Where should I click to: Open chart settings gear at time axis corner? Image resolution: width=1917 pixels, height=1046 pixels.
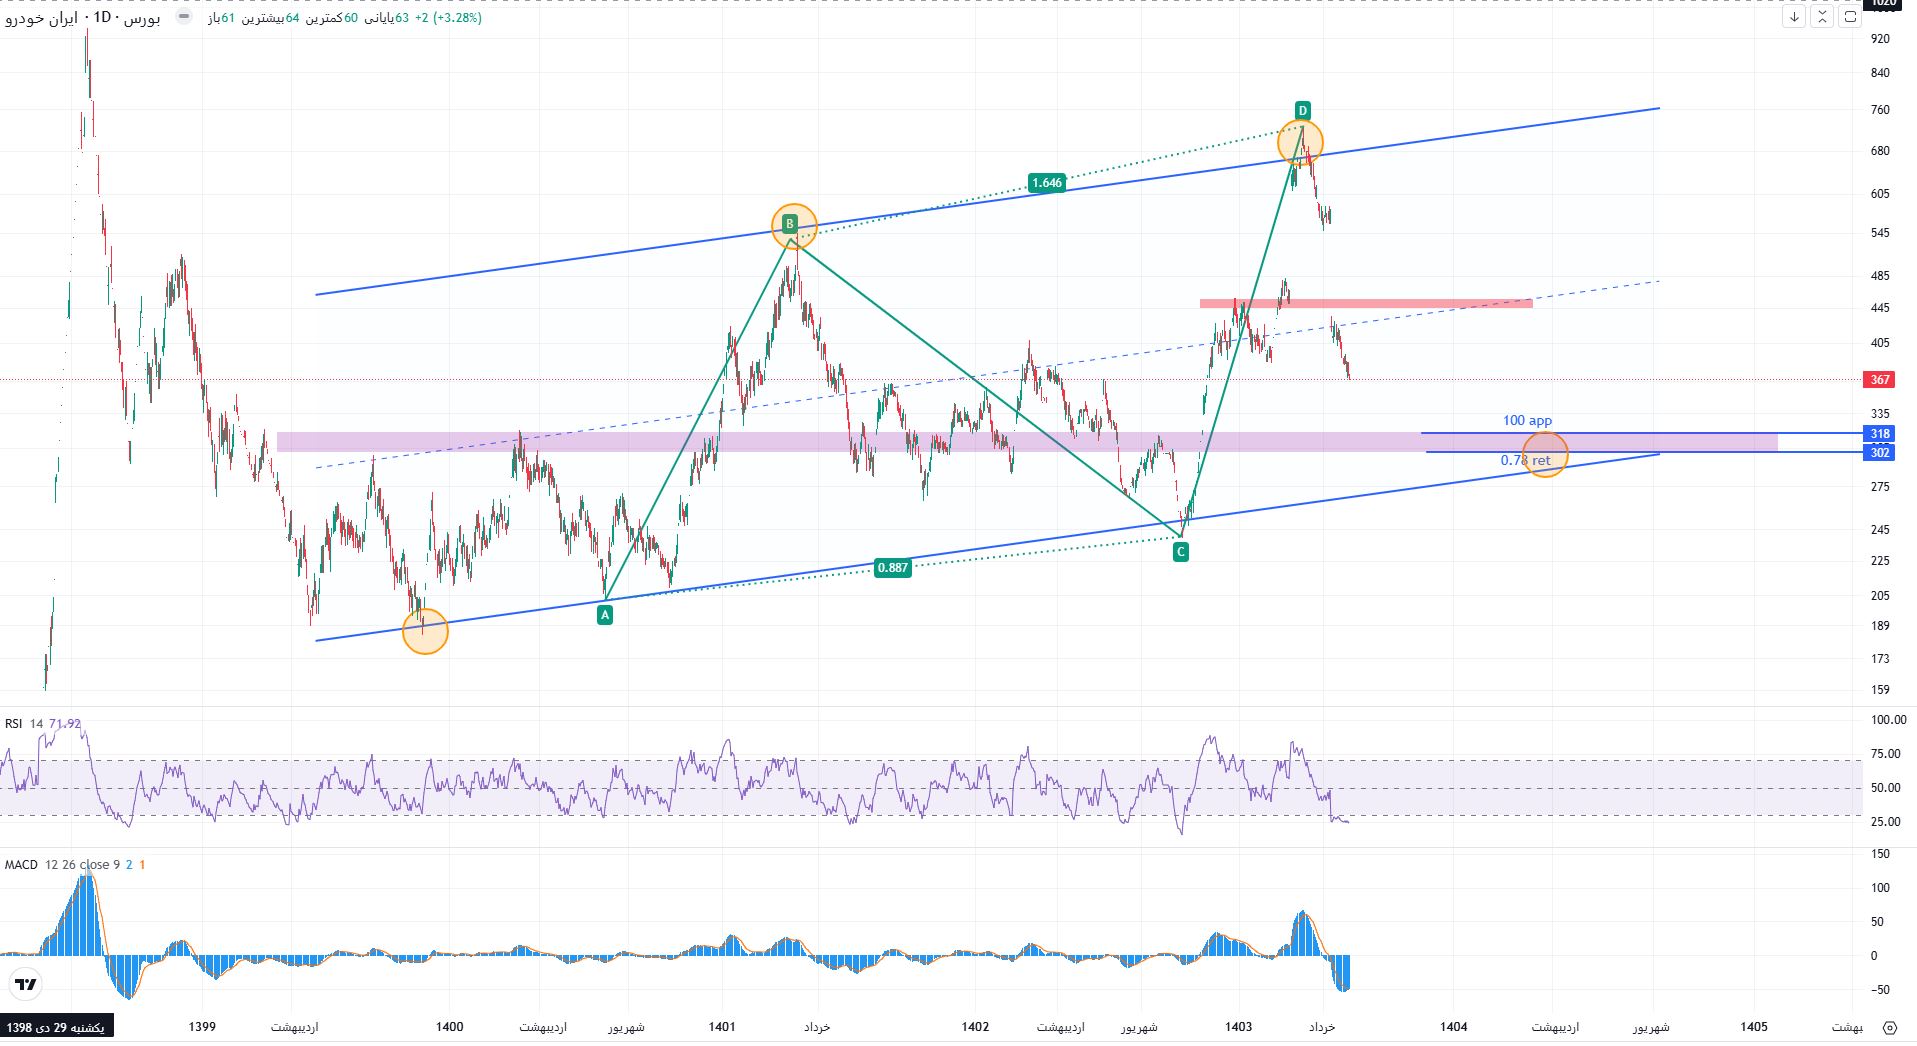coord(1889,1027)
